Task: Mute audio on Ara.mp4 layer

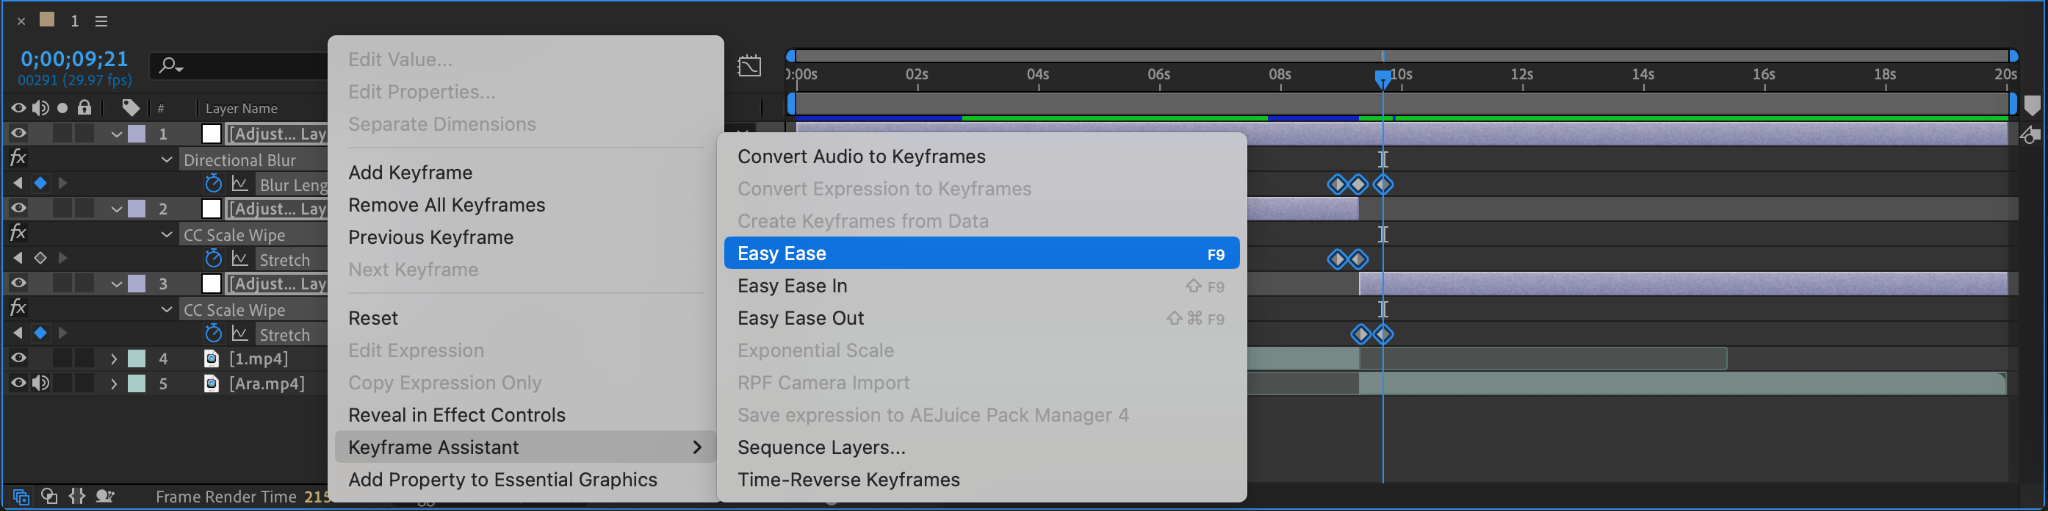Action: tap(40, 383)
